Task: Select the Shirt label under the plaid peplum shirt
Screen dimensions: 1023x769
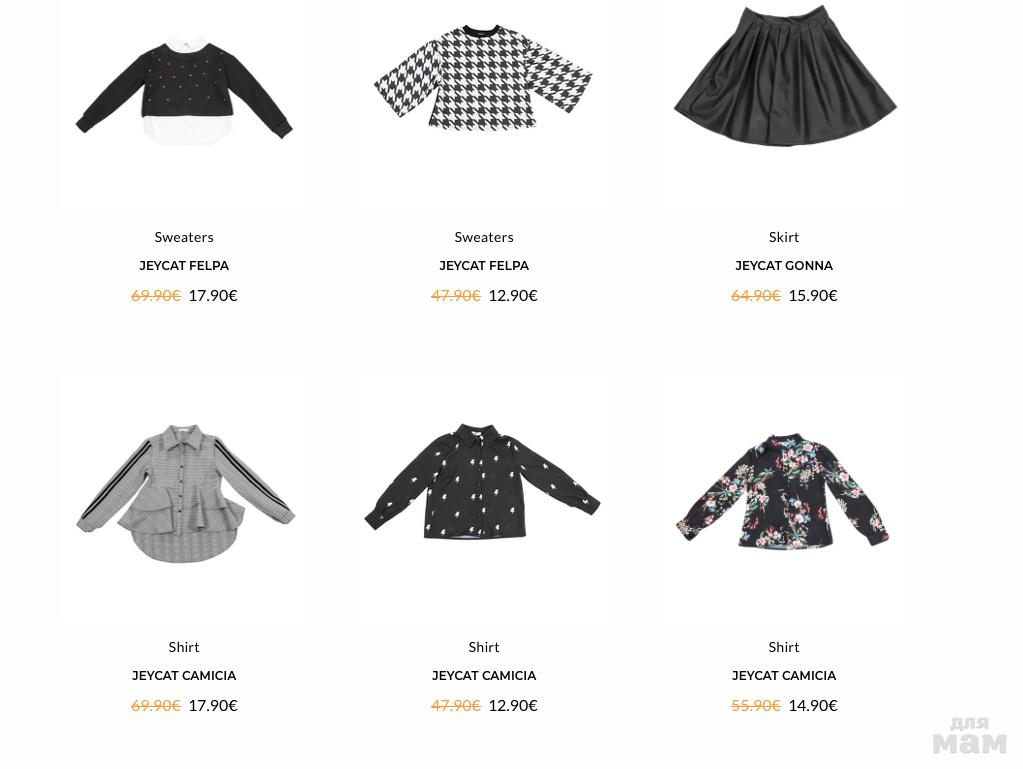Action: 184,647
